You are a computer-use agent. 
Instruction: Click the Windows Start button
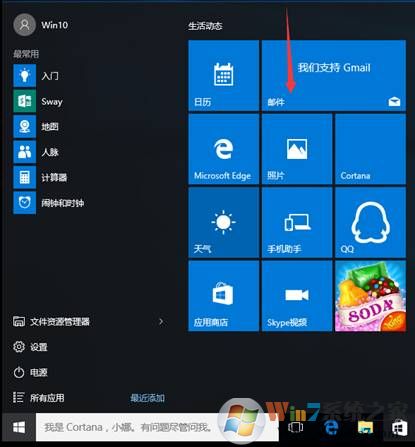tap(19, 427)
